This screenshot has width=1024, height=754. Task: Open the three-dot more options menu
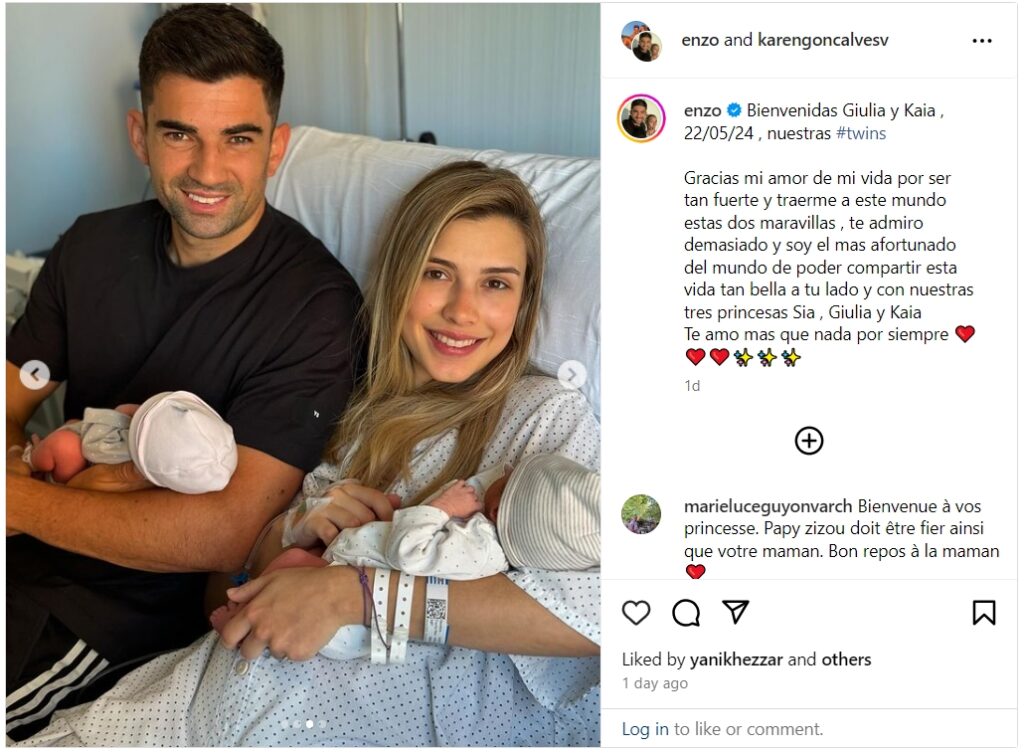[x=982, y=41]
